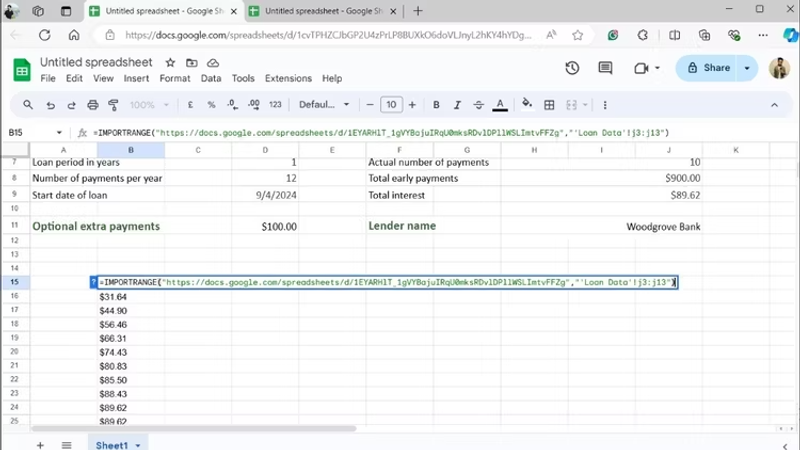Open the font family dropdown
Screen dimensions: 800x450
click(x=321, y=105)
